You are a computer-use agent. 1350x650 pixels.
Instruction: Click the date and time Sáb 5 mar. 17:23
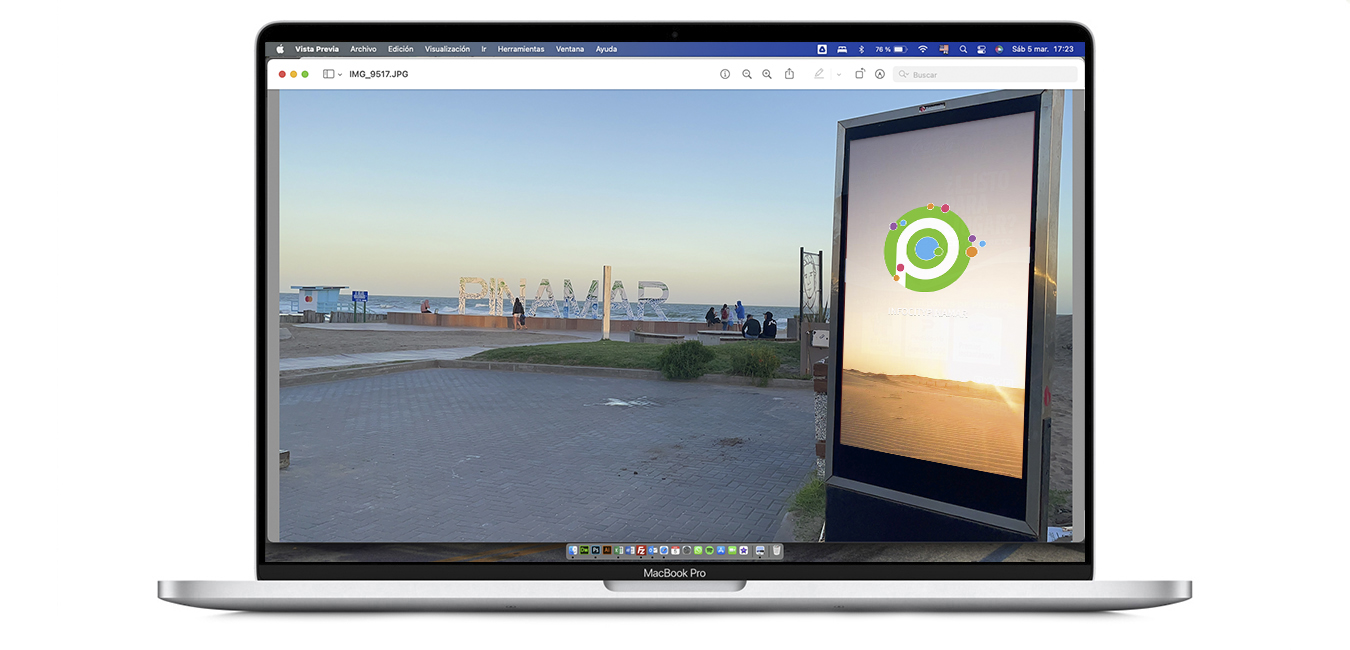(x=1043, y=49)
